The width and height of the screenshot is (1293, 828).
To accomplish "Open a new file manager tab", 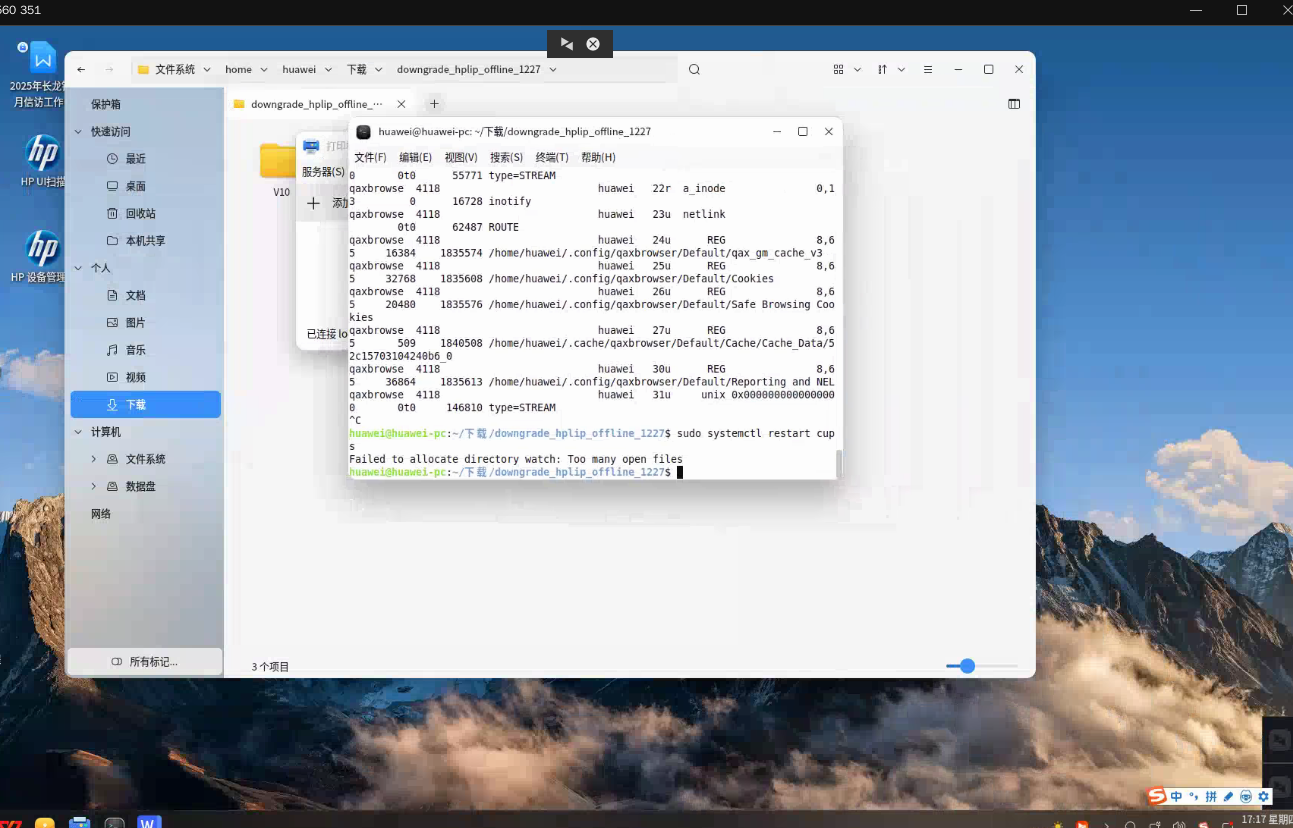I will pos(434,104).
